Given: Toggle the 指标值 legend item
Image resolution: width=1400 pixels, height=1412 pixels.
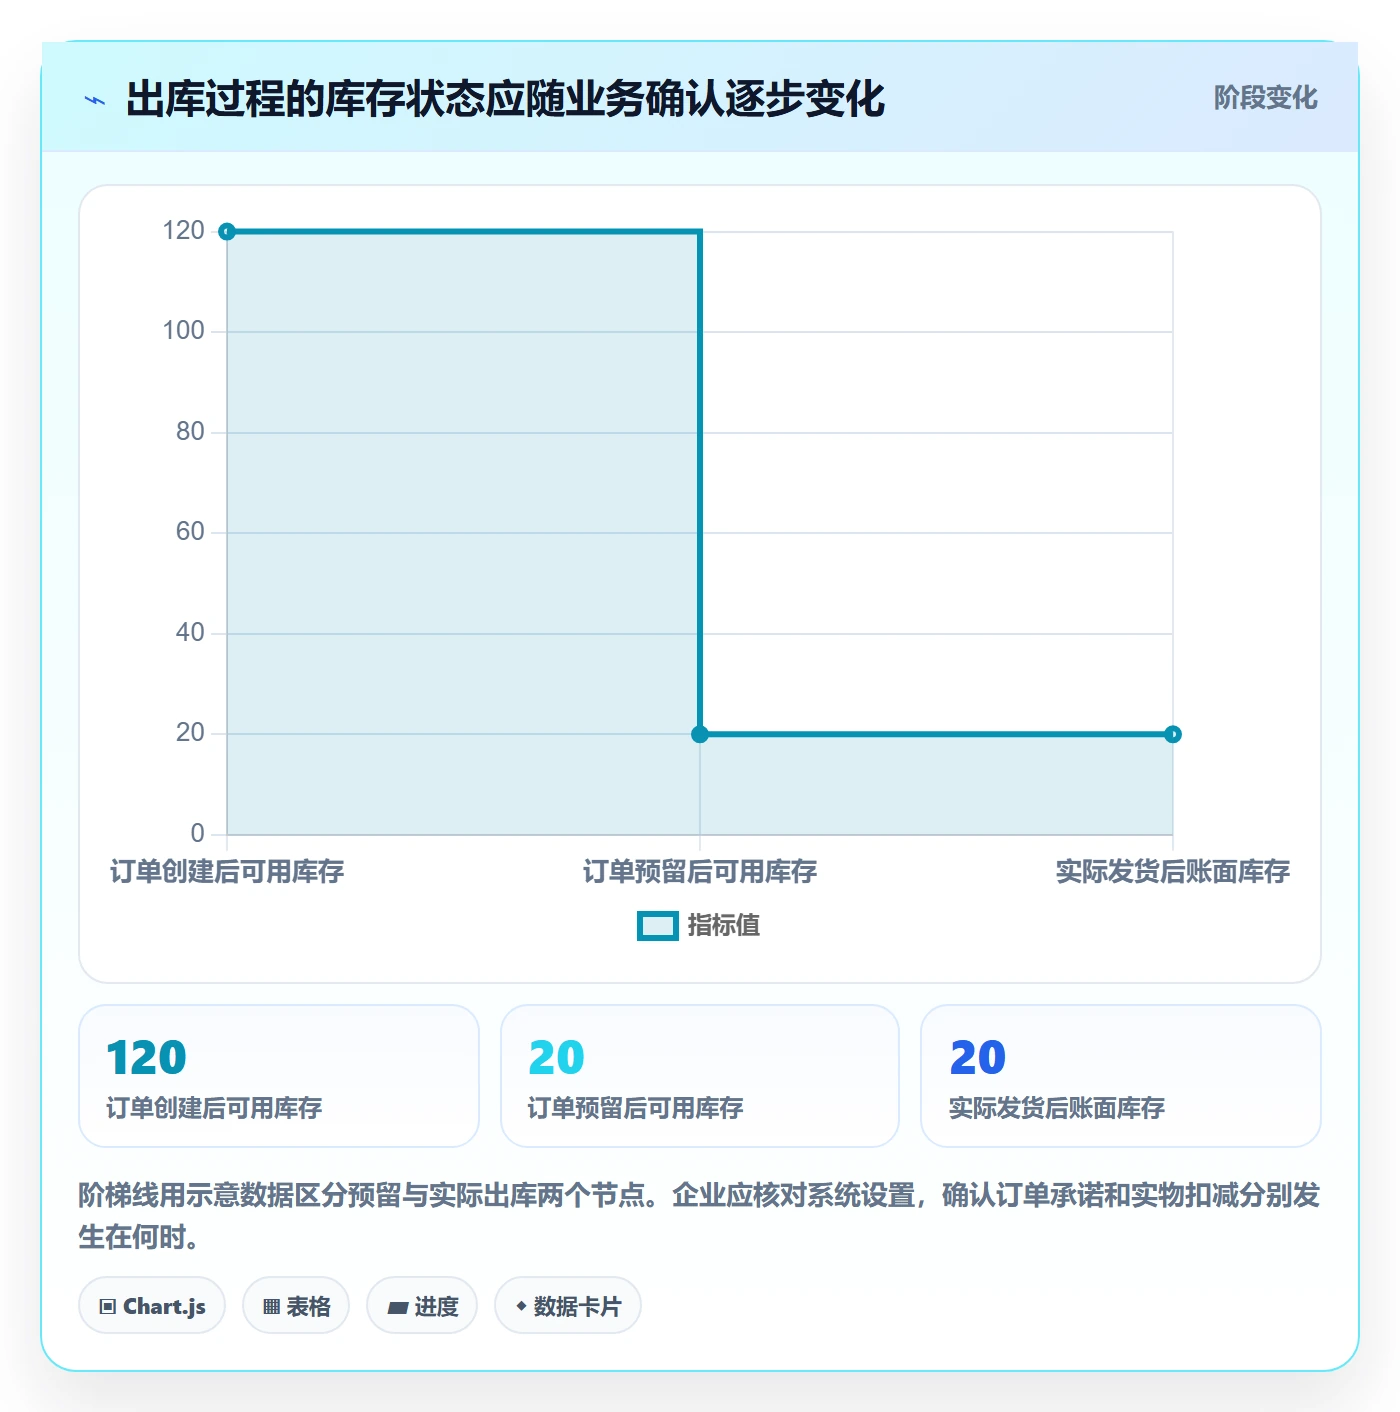Looking at the screenshot, I should (699, 926).
